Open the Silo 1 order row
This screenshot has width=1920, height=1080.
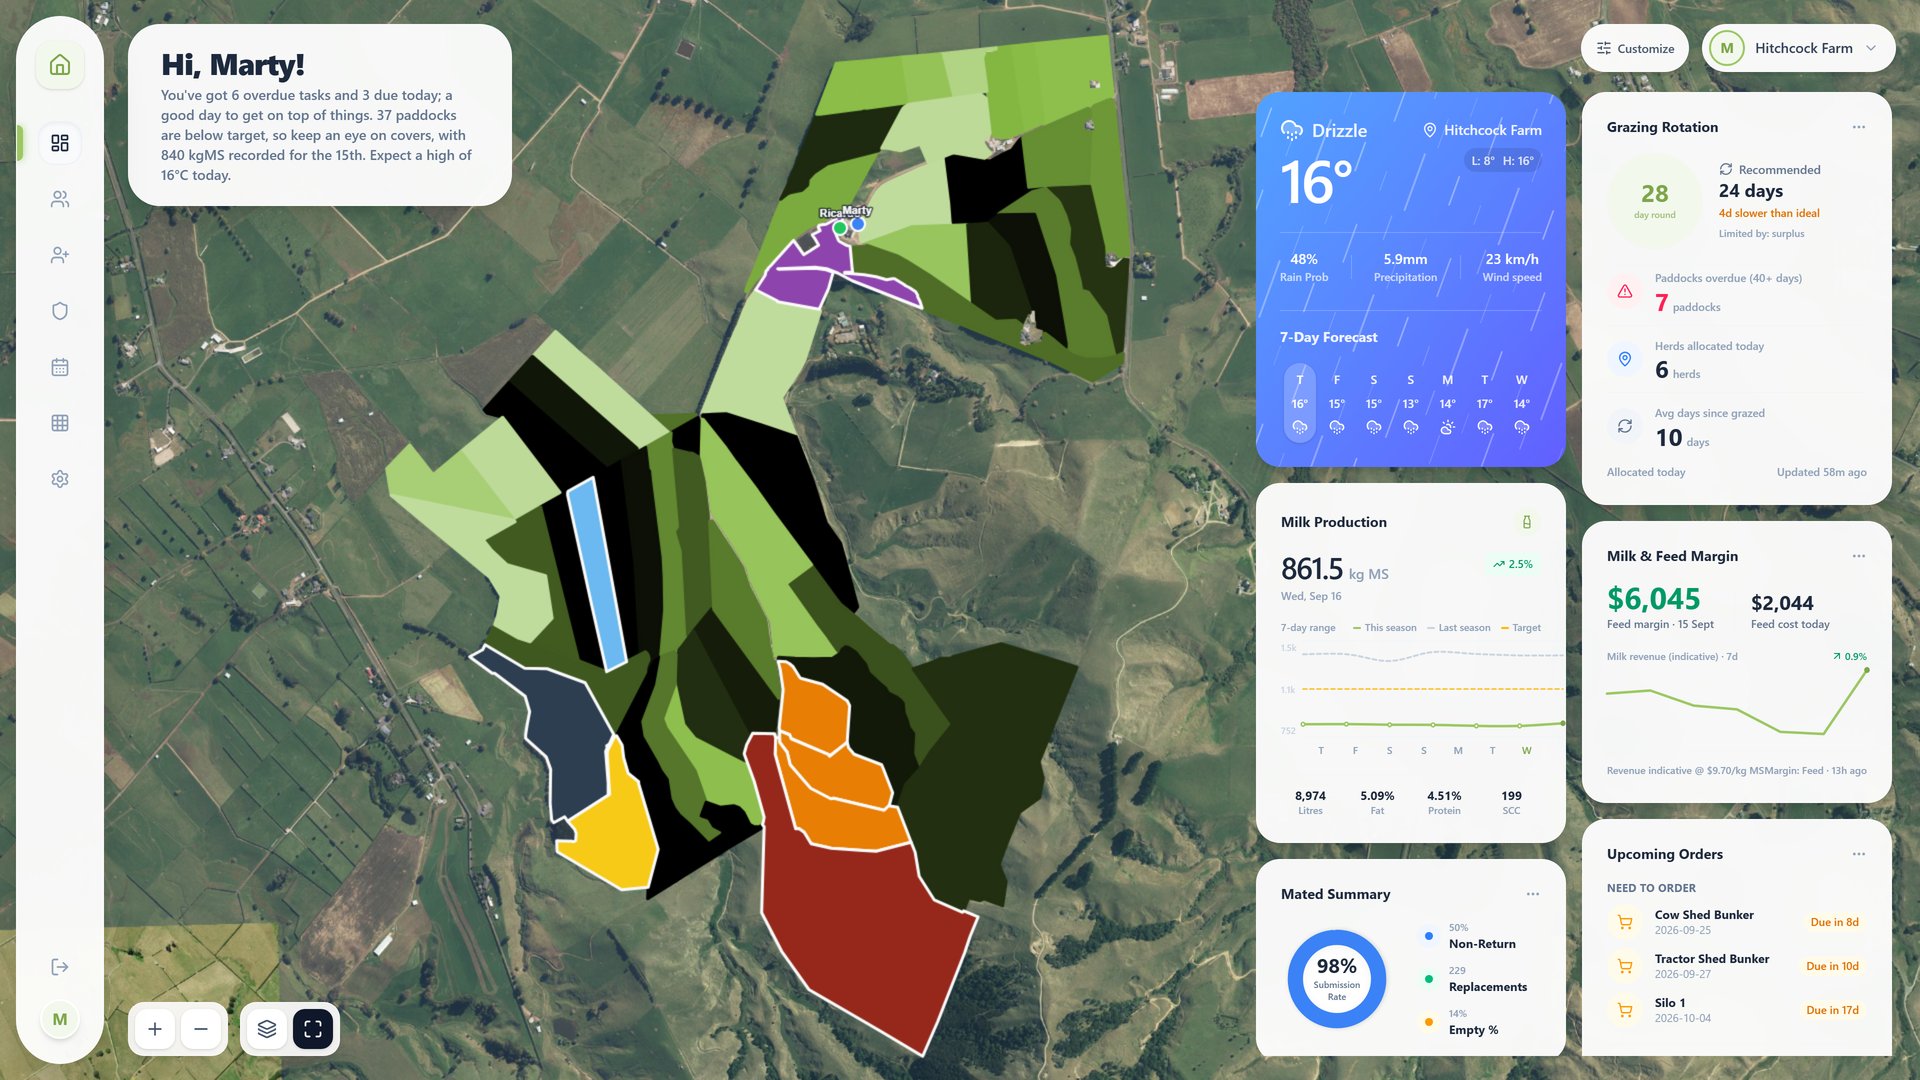pyautogui.click(x=1736, y=1010)
